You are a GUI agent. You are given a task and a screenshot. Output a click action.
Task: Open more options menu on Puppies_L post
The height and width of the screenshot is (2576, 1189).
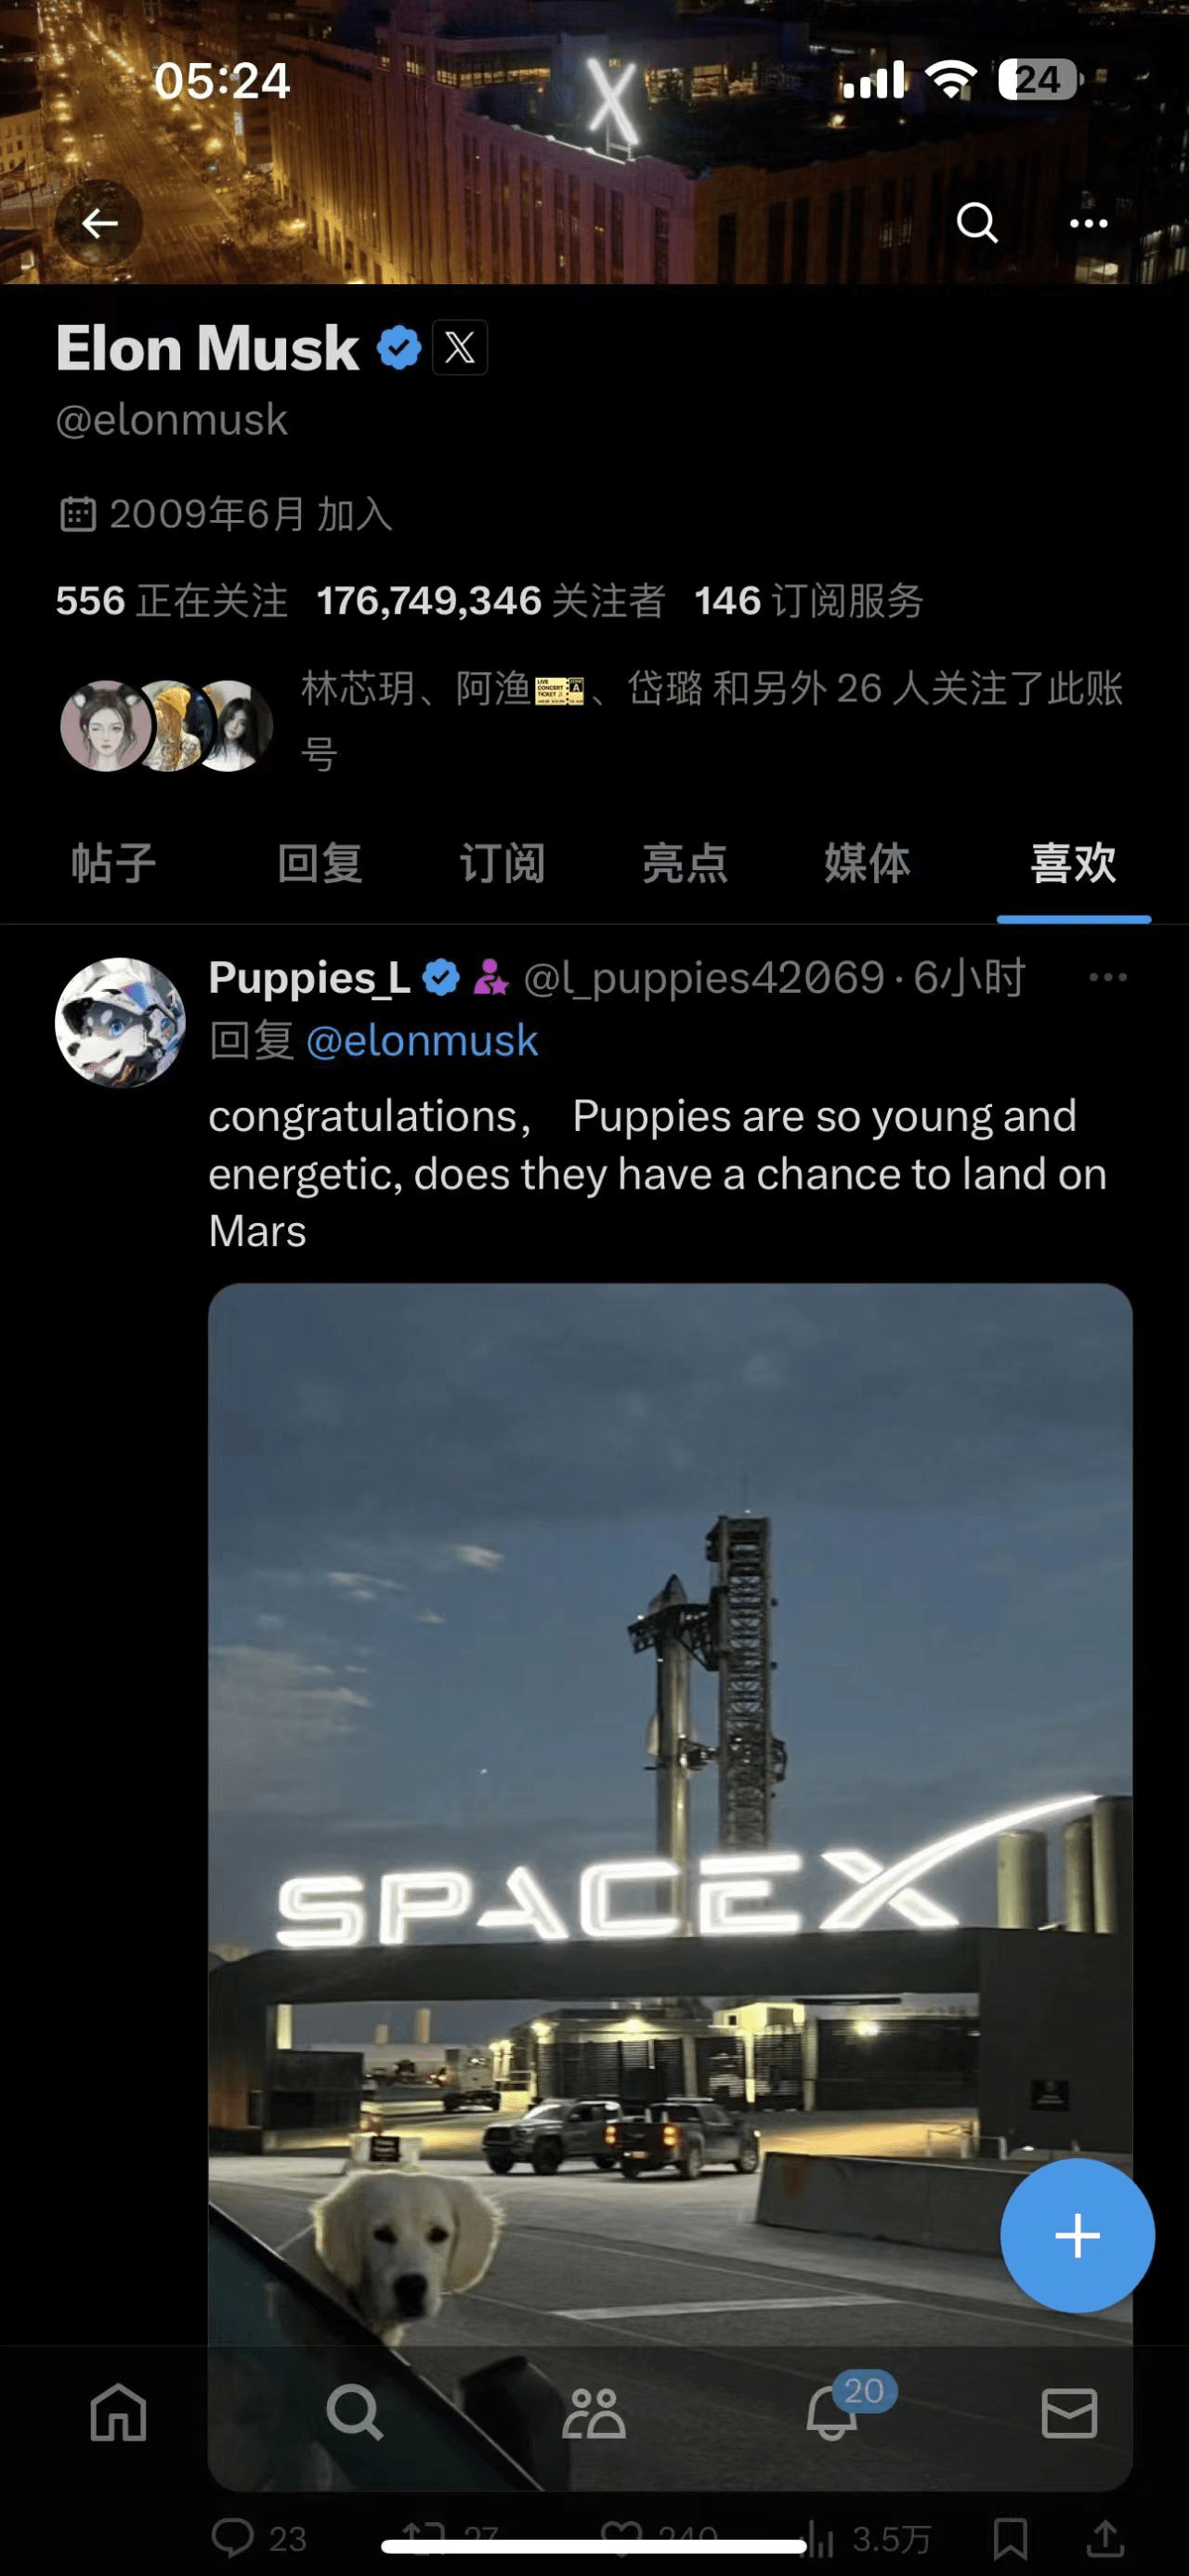[1107, 977]
